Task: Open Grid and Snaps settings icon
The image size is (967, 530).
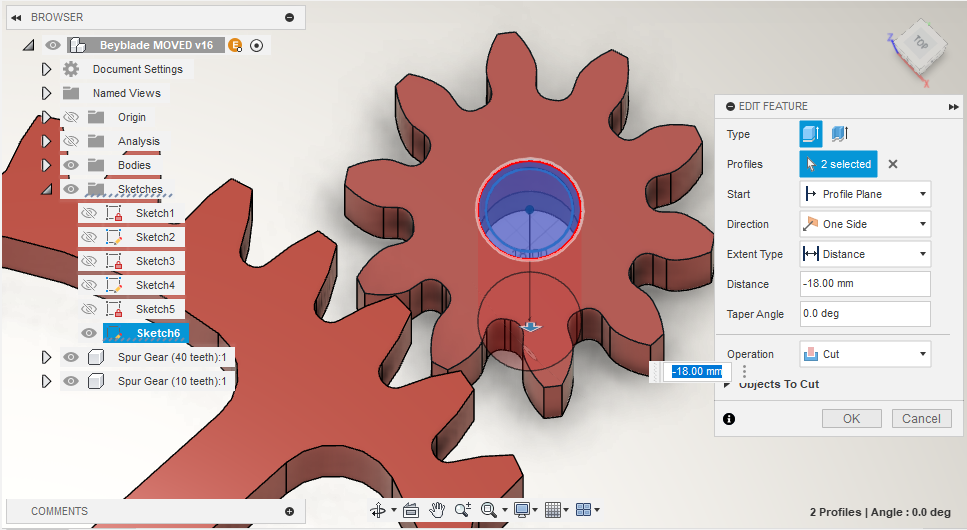Action: pos(553,510)
